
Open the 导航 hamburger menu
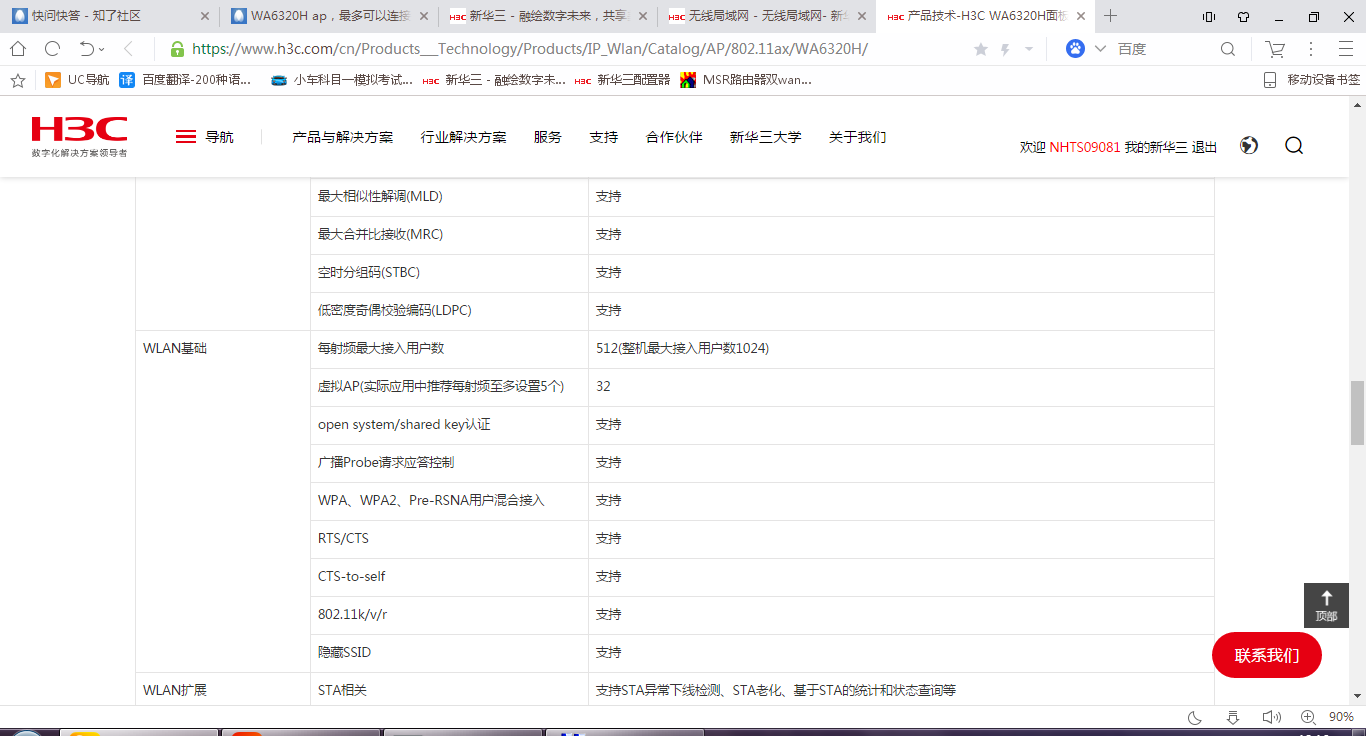pos(186,137)
